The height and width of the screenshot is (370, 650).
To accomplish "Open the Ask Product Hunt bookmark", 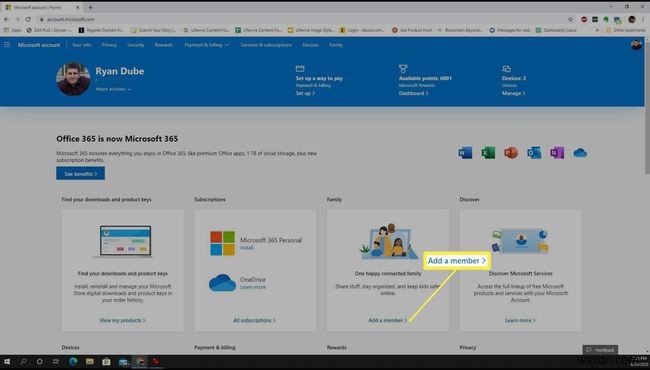I will pyautogui.click(x=412, y=30).
